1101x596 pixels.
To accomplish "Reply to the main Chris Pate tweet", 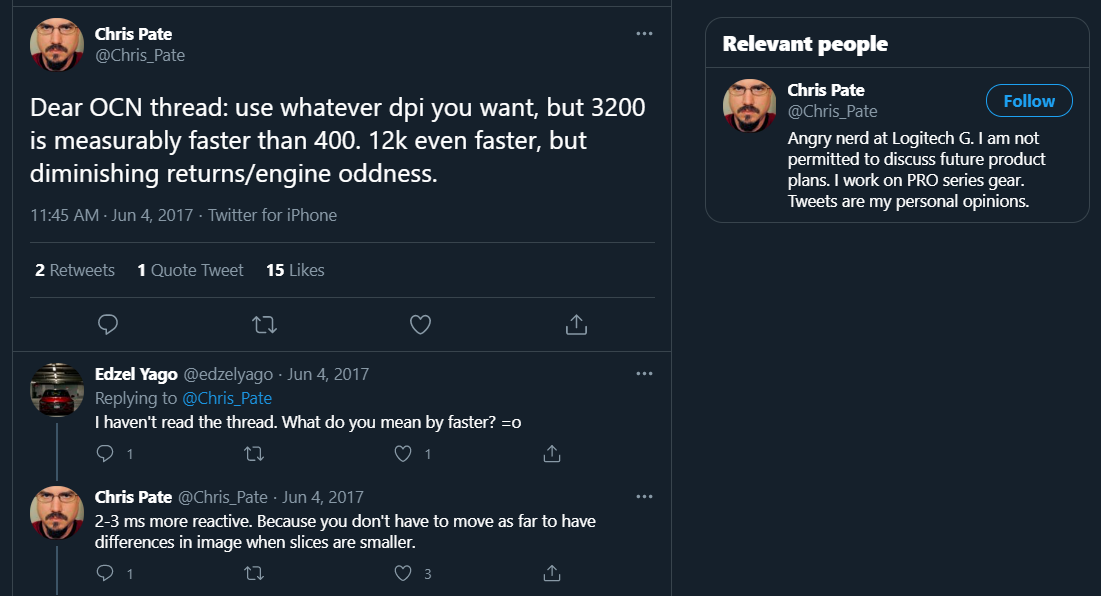I will coord(109,324).
